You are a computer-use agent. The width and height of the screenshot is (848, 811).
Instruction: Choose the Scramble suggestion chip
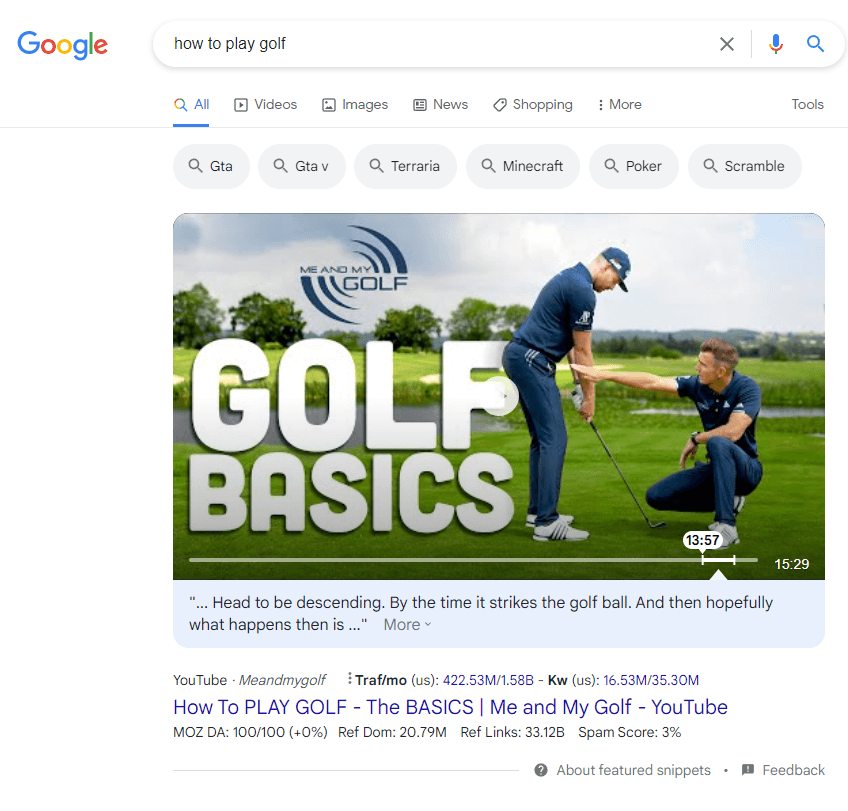coord(744,166)
